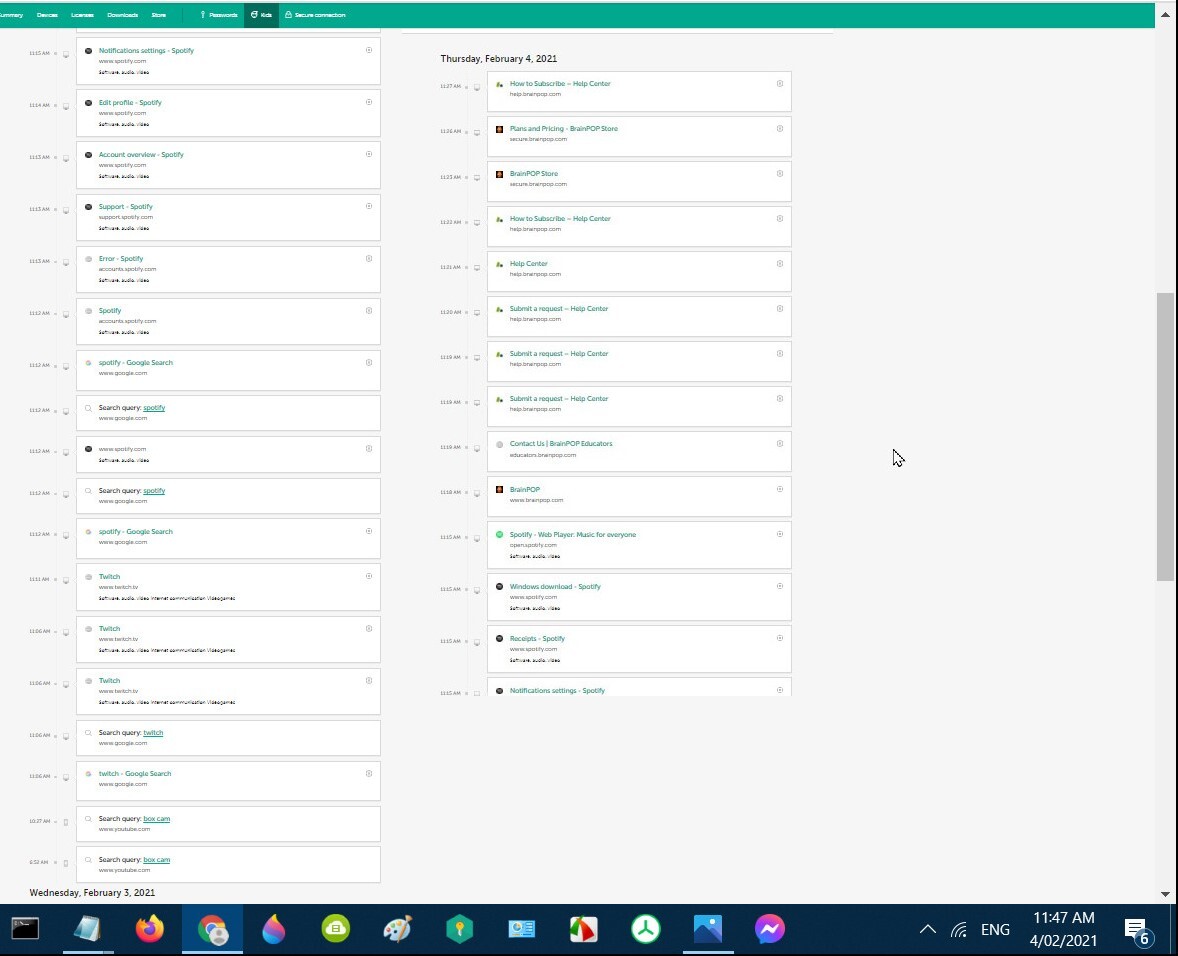
Task: Open Command Prompt from the taskbar
Action: [x=25, y=929]
